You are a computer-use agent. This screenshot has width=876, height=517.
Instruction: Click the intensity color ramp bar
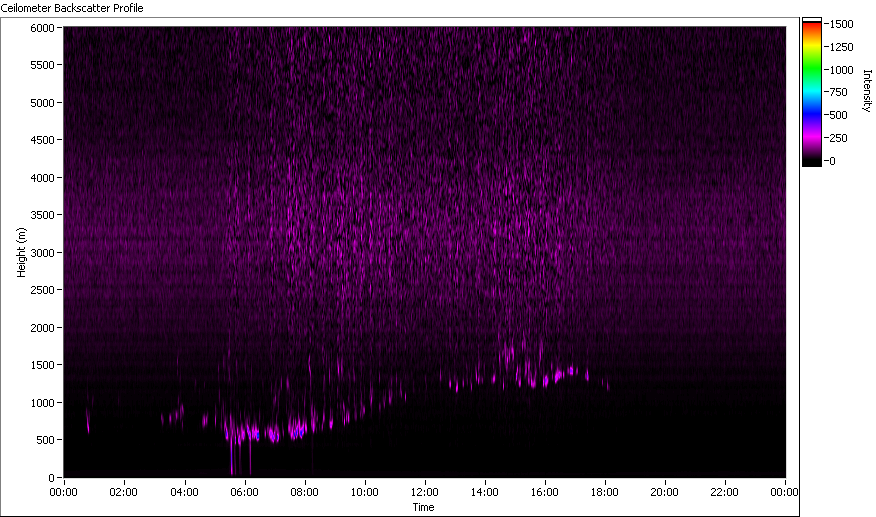[812, 92]
